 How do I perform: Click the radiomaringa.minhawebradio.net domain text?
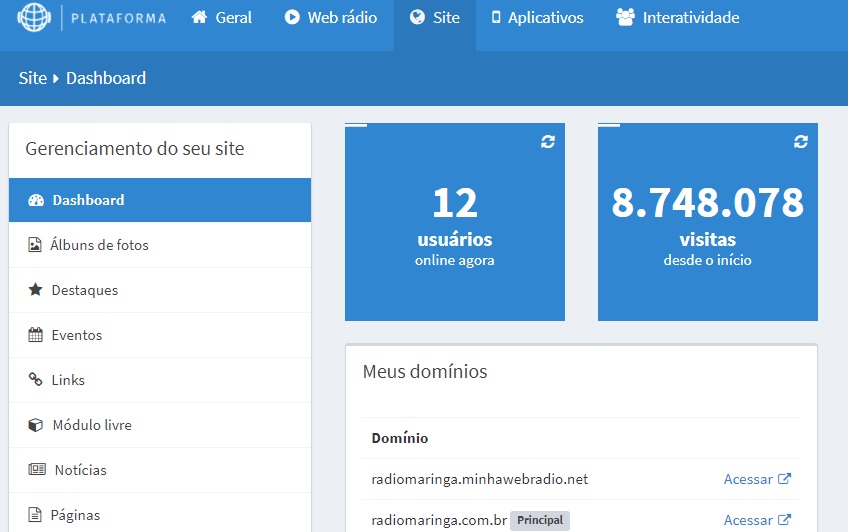(480, 479)
